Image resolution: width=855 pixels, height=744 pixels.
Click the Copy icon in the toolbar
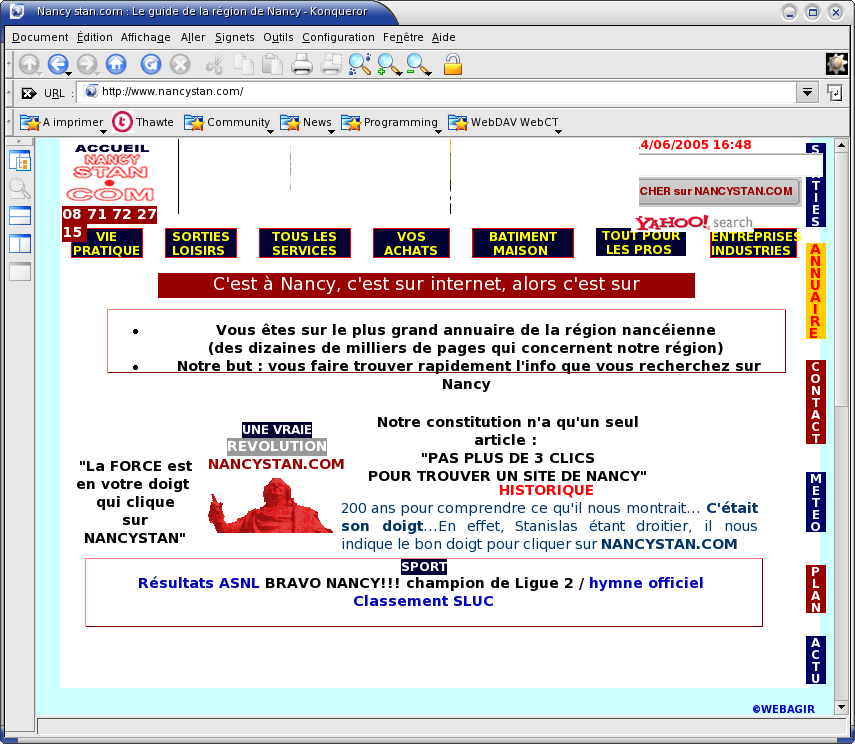pyautogui.click(x=244, y=64)
